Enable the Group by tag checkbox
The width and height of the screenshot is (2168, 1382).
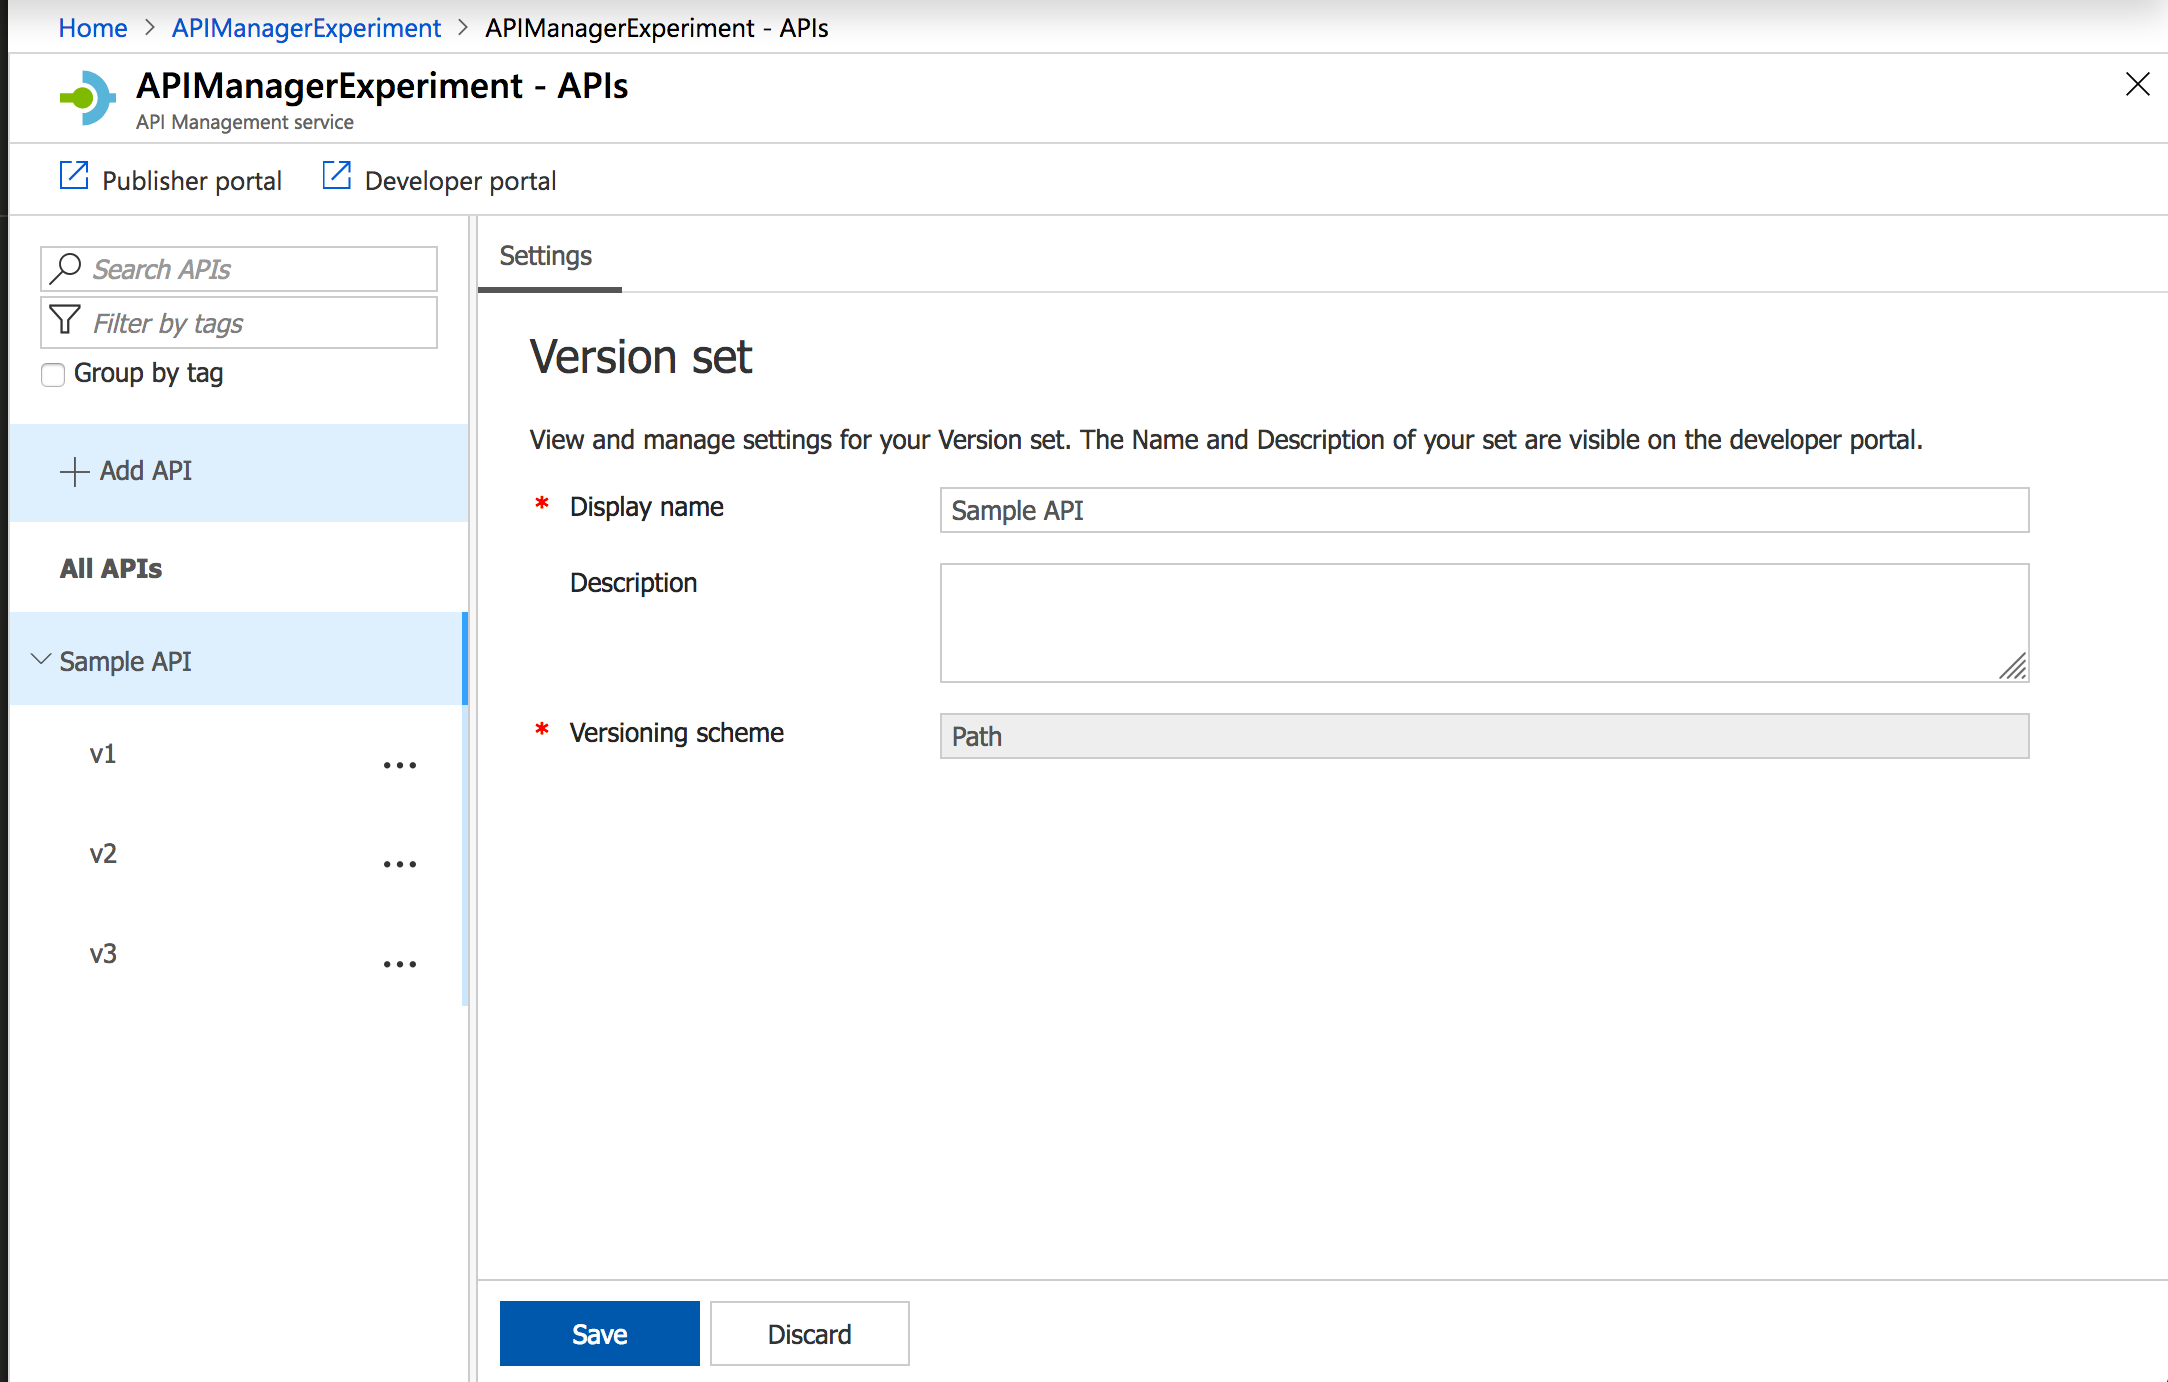(x=53, y=374)
